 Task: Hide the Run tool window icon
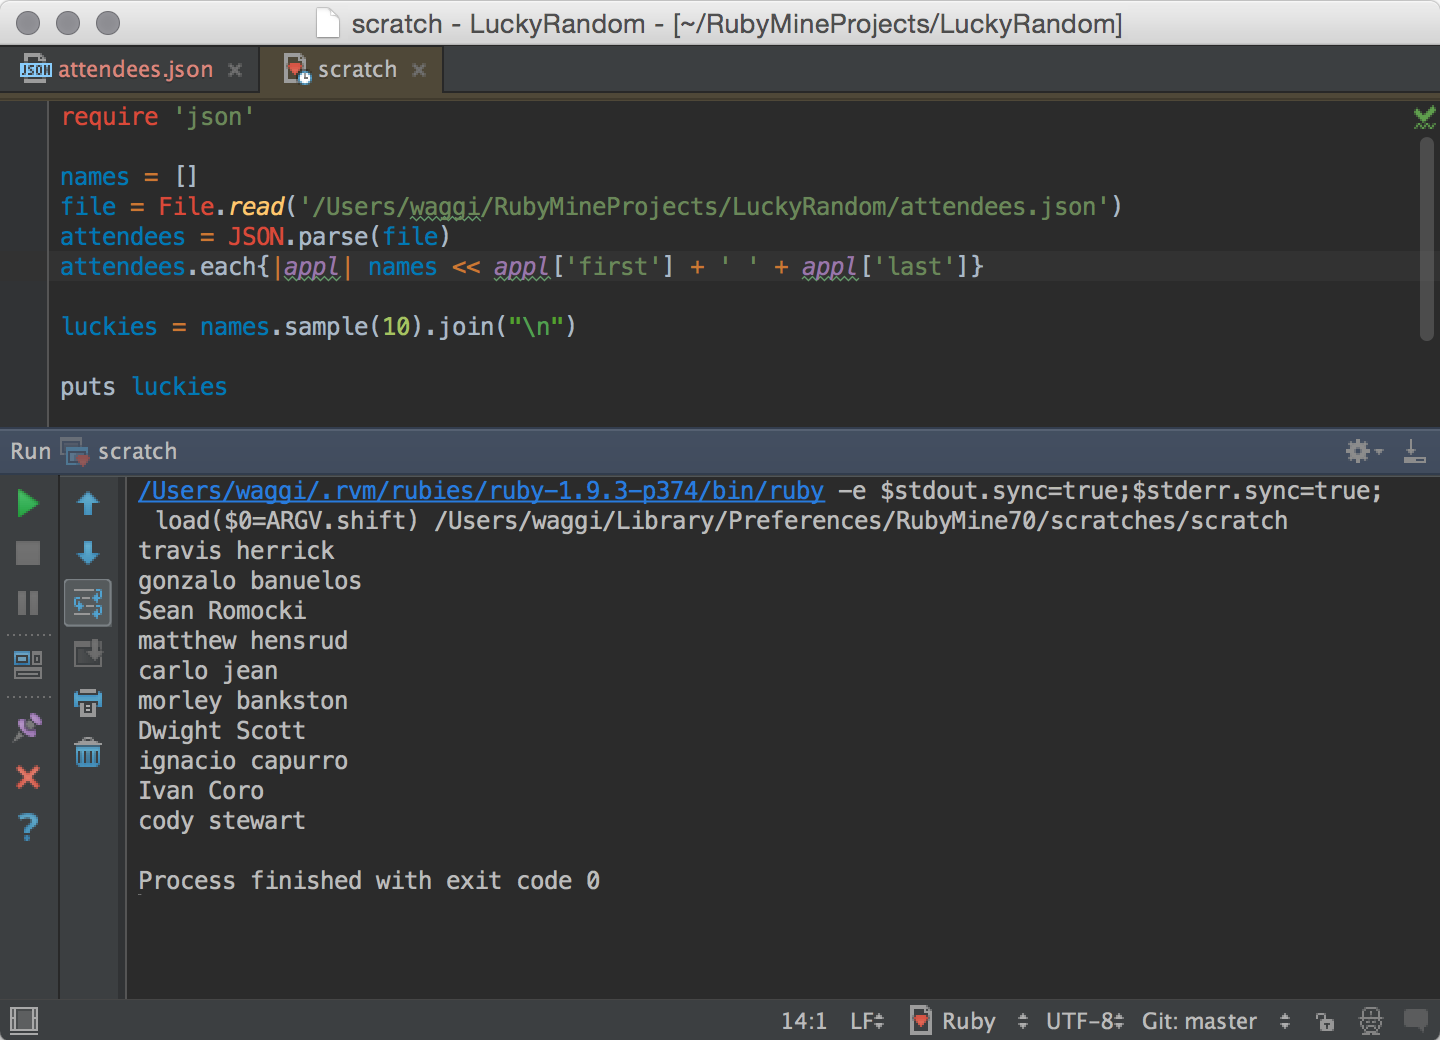click(1414, 451)
